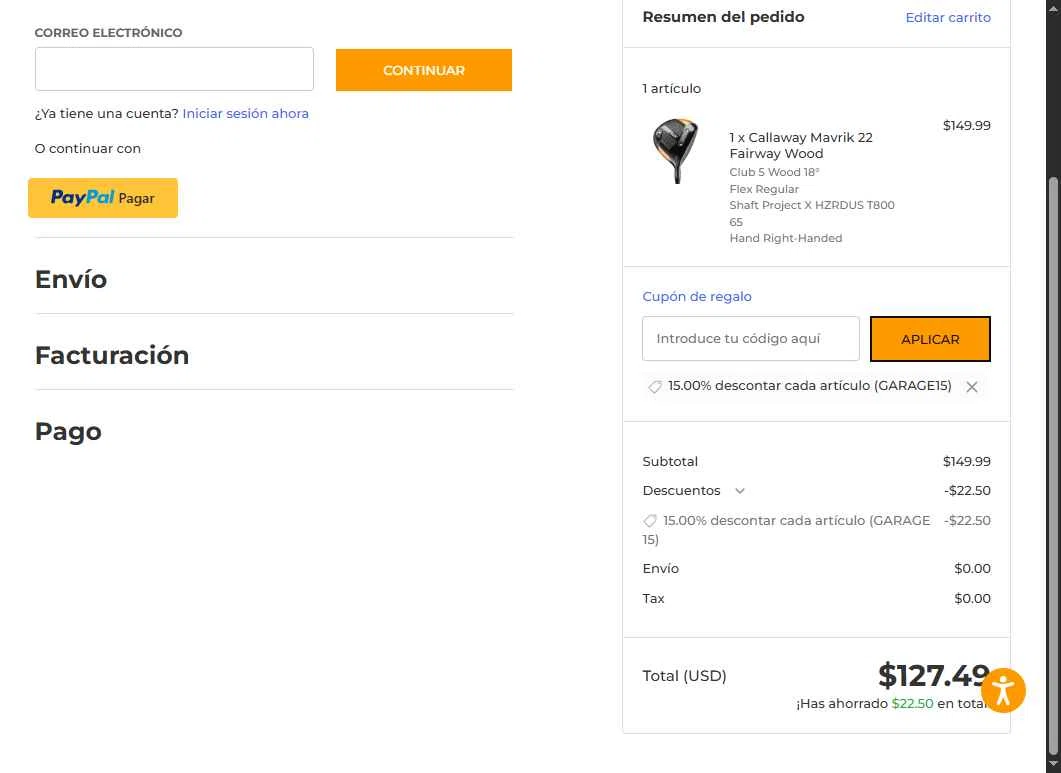The width and height of the screenshot is (1061, 773).
Task: Click the discount tag icon under Descuentos
Action: click(650, 521)
